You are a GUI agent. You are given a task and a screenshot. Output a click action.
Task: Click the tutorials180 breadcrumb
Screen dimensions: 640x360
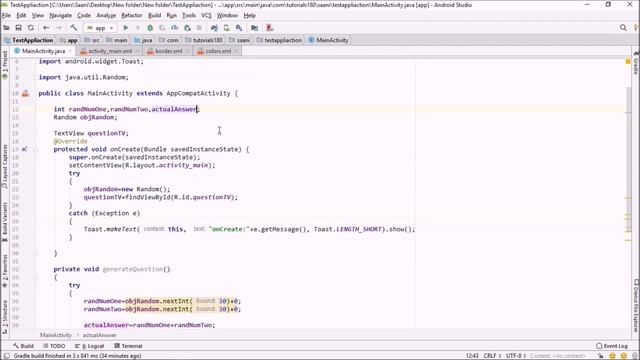click(204, 40)
